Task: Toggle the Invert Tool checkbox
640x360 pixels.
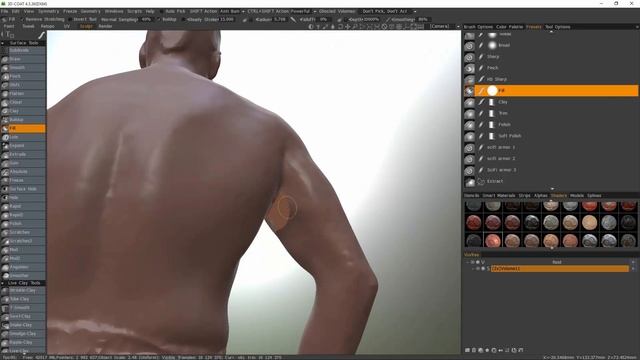Action: coord(70,19)
